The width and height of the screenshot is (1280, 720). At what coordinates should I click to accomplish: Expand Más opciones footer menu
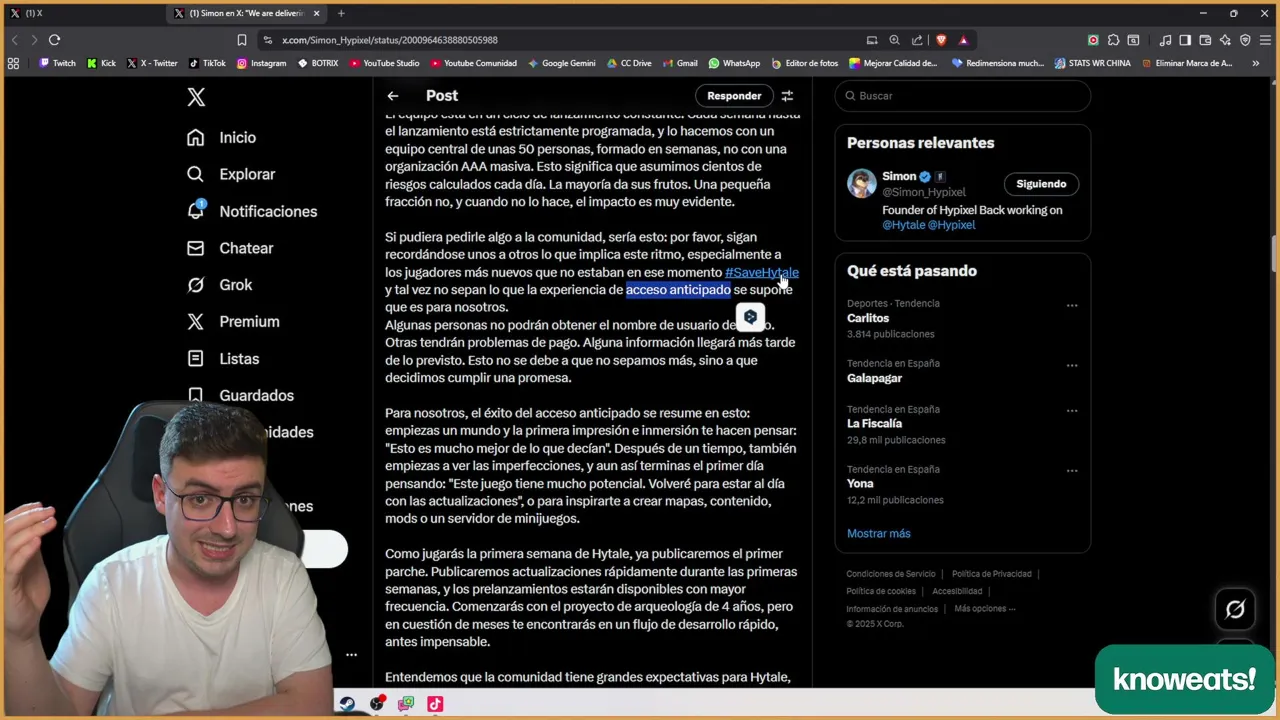[x=984, y=609]
